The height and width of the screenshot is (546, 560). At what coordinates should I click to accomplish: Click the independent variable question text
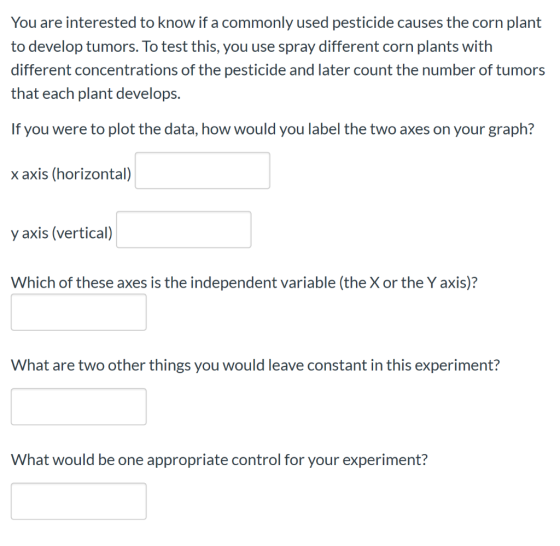tap(244, 283)
